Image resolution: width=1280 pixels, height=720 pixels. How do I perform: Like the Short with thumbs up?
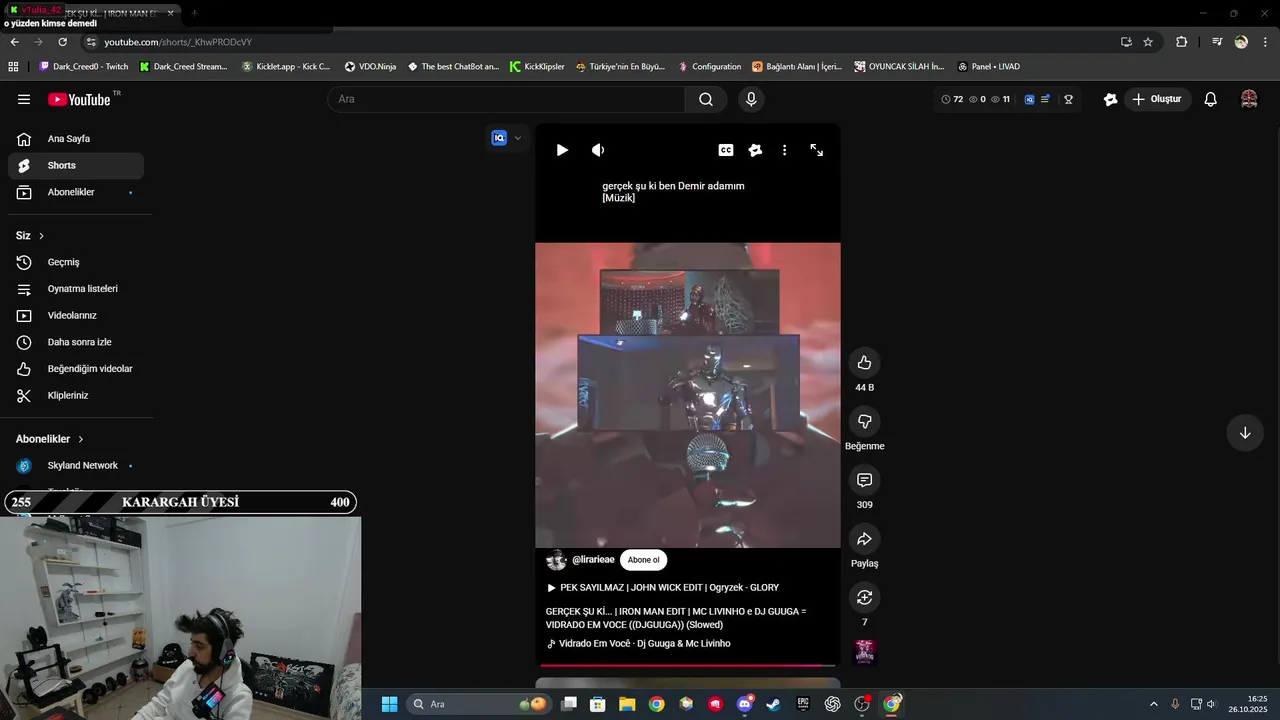click(865, 362)
